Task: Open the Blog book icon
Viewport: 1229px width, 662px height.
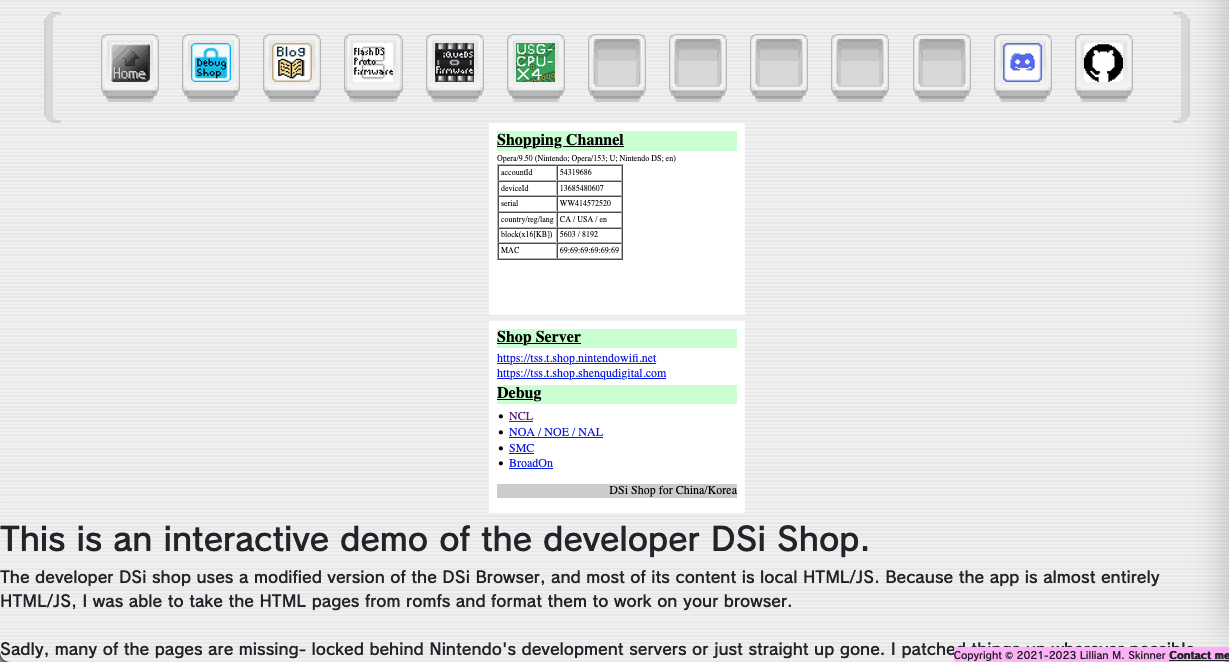Action: (x=292, y=64)
